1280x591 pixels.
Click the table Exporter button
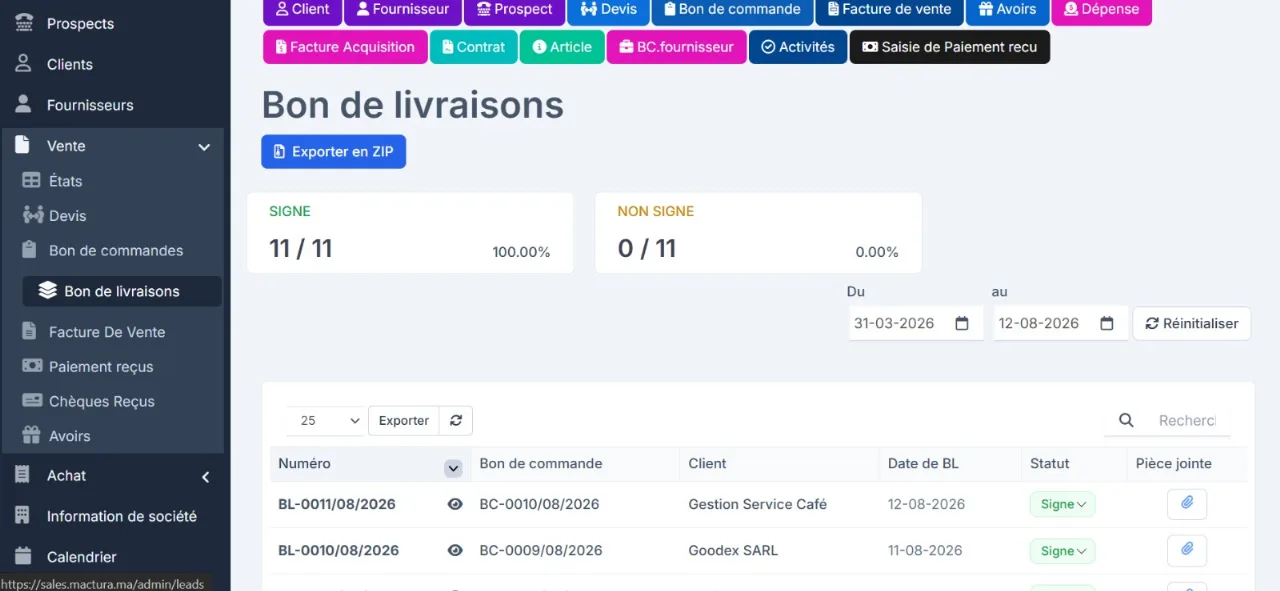[x=404, y=421]
